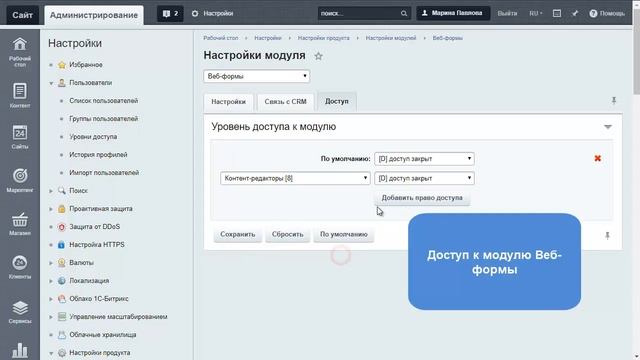Collapse the Пользователи tree node arrow

[x=51, y=83]
